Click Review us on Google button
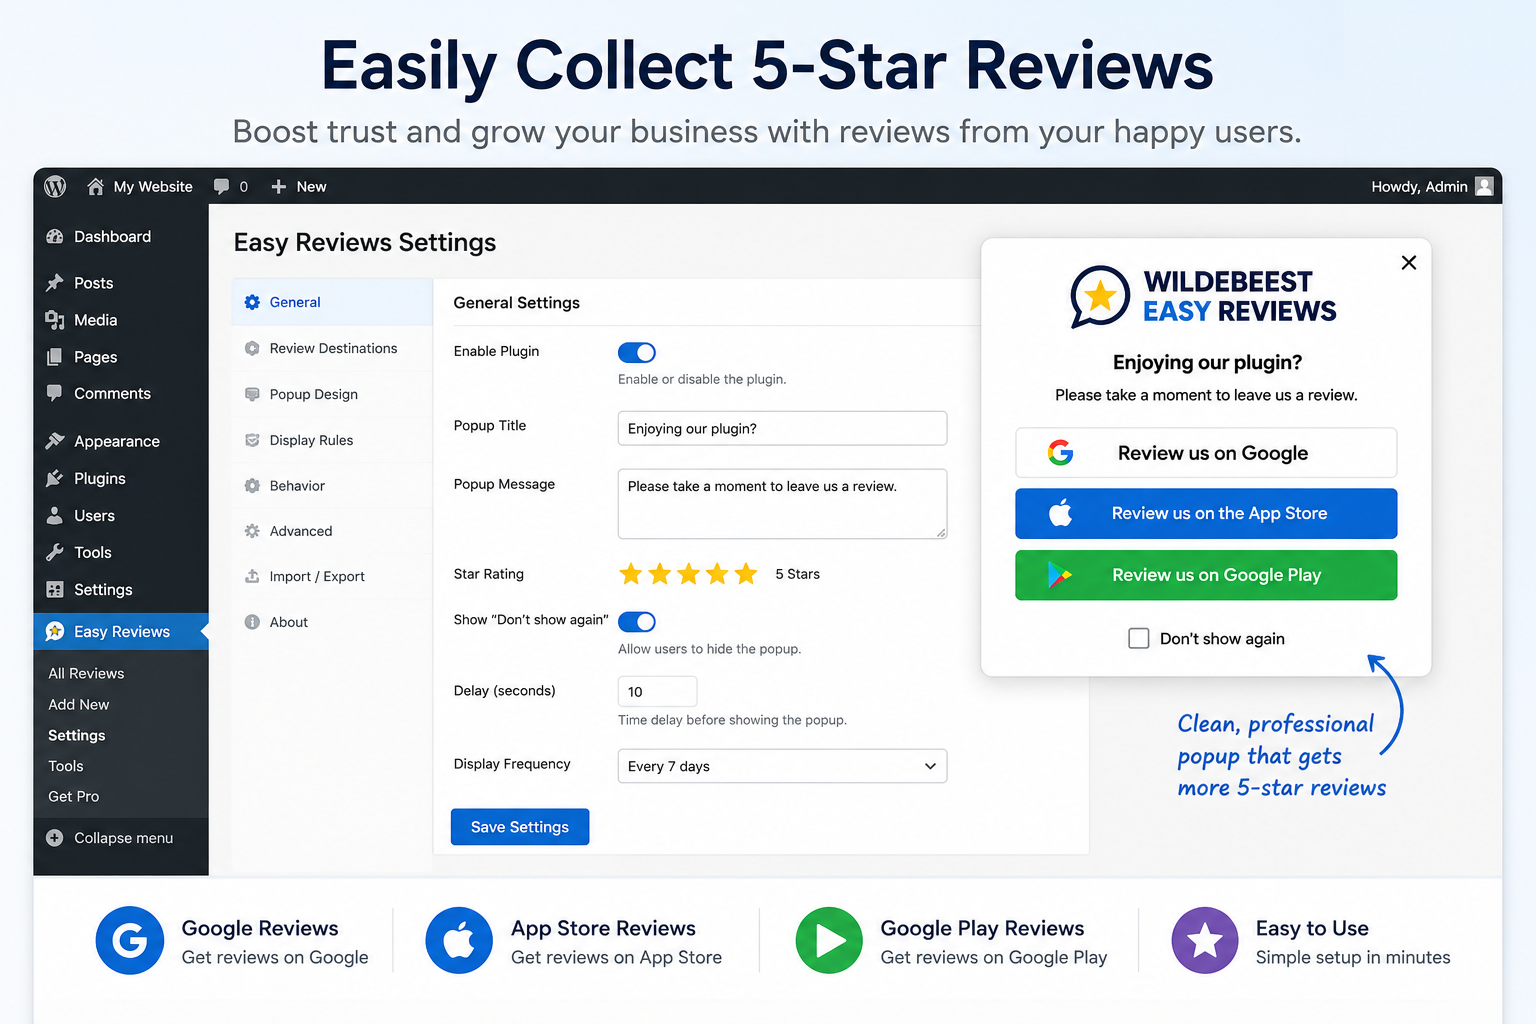The width and height of the screenshot is (1536, 1024). coord(1206,453)
